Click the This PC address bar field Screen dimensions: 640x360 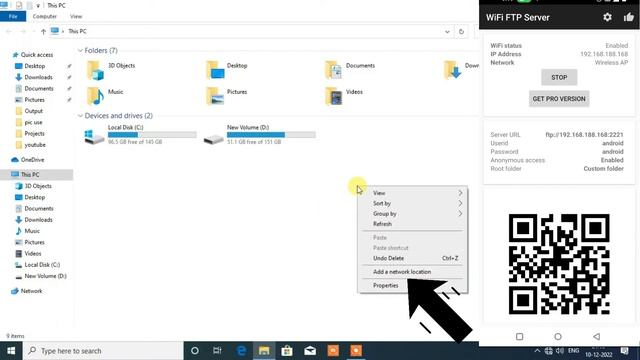pos(251,31)
